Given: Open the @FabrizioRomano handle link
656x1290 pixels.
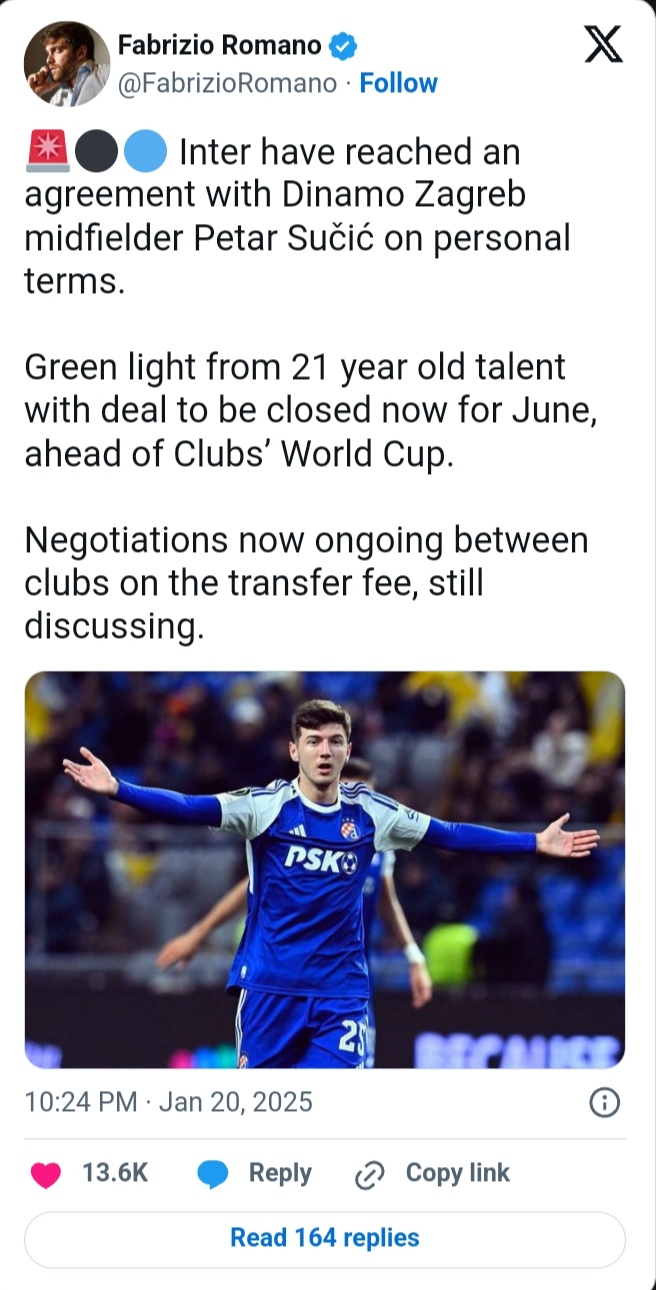Looking at the screenshot, I should [227, 84].
